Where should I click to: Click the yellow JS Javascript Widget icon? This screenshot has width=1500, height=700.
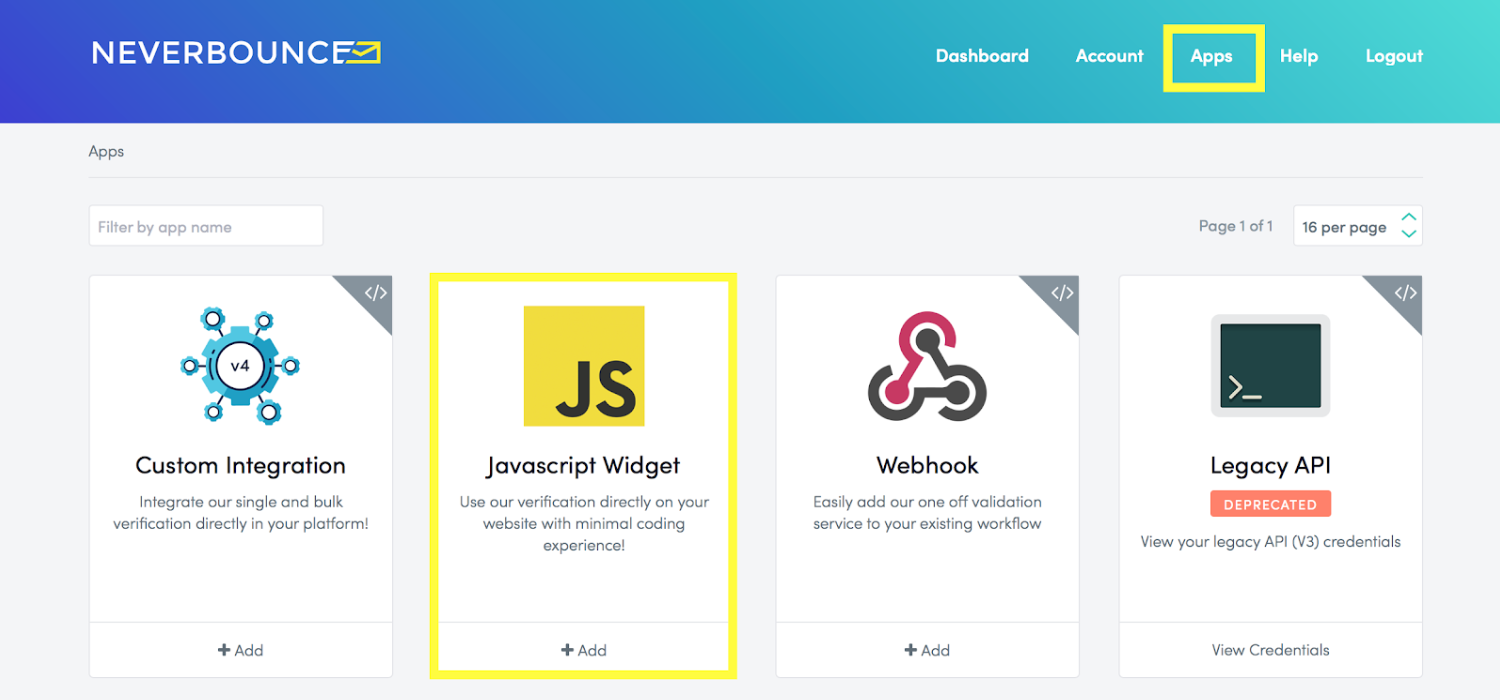[x=584, y=366]
